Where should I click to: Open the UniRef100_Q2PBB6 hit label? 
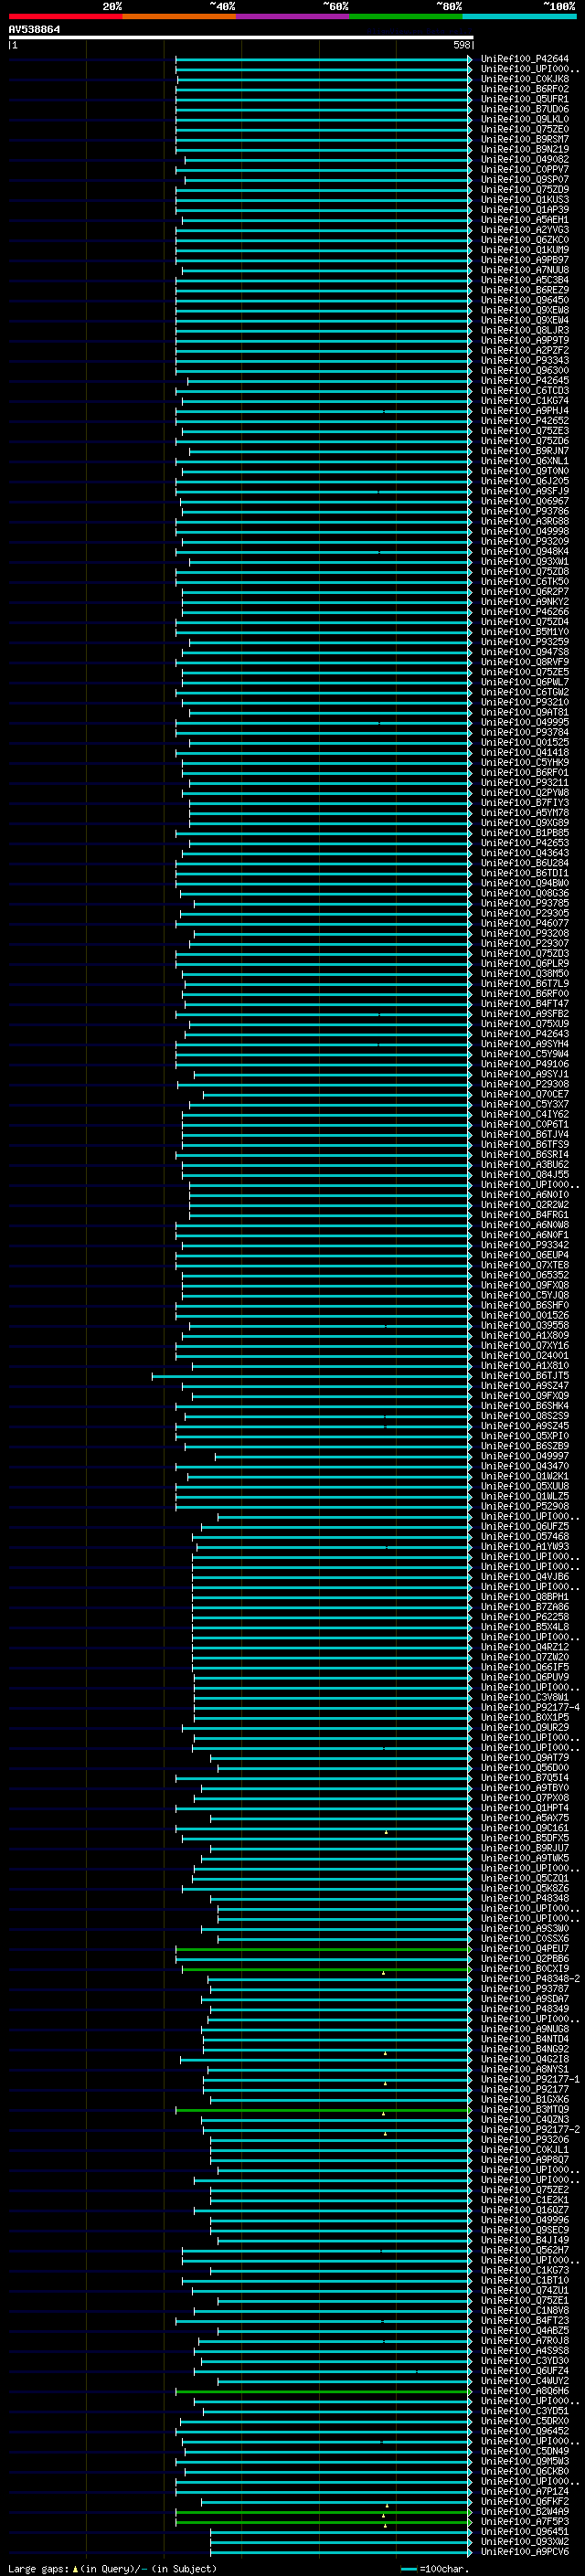click(x=525, y=1958)
